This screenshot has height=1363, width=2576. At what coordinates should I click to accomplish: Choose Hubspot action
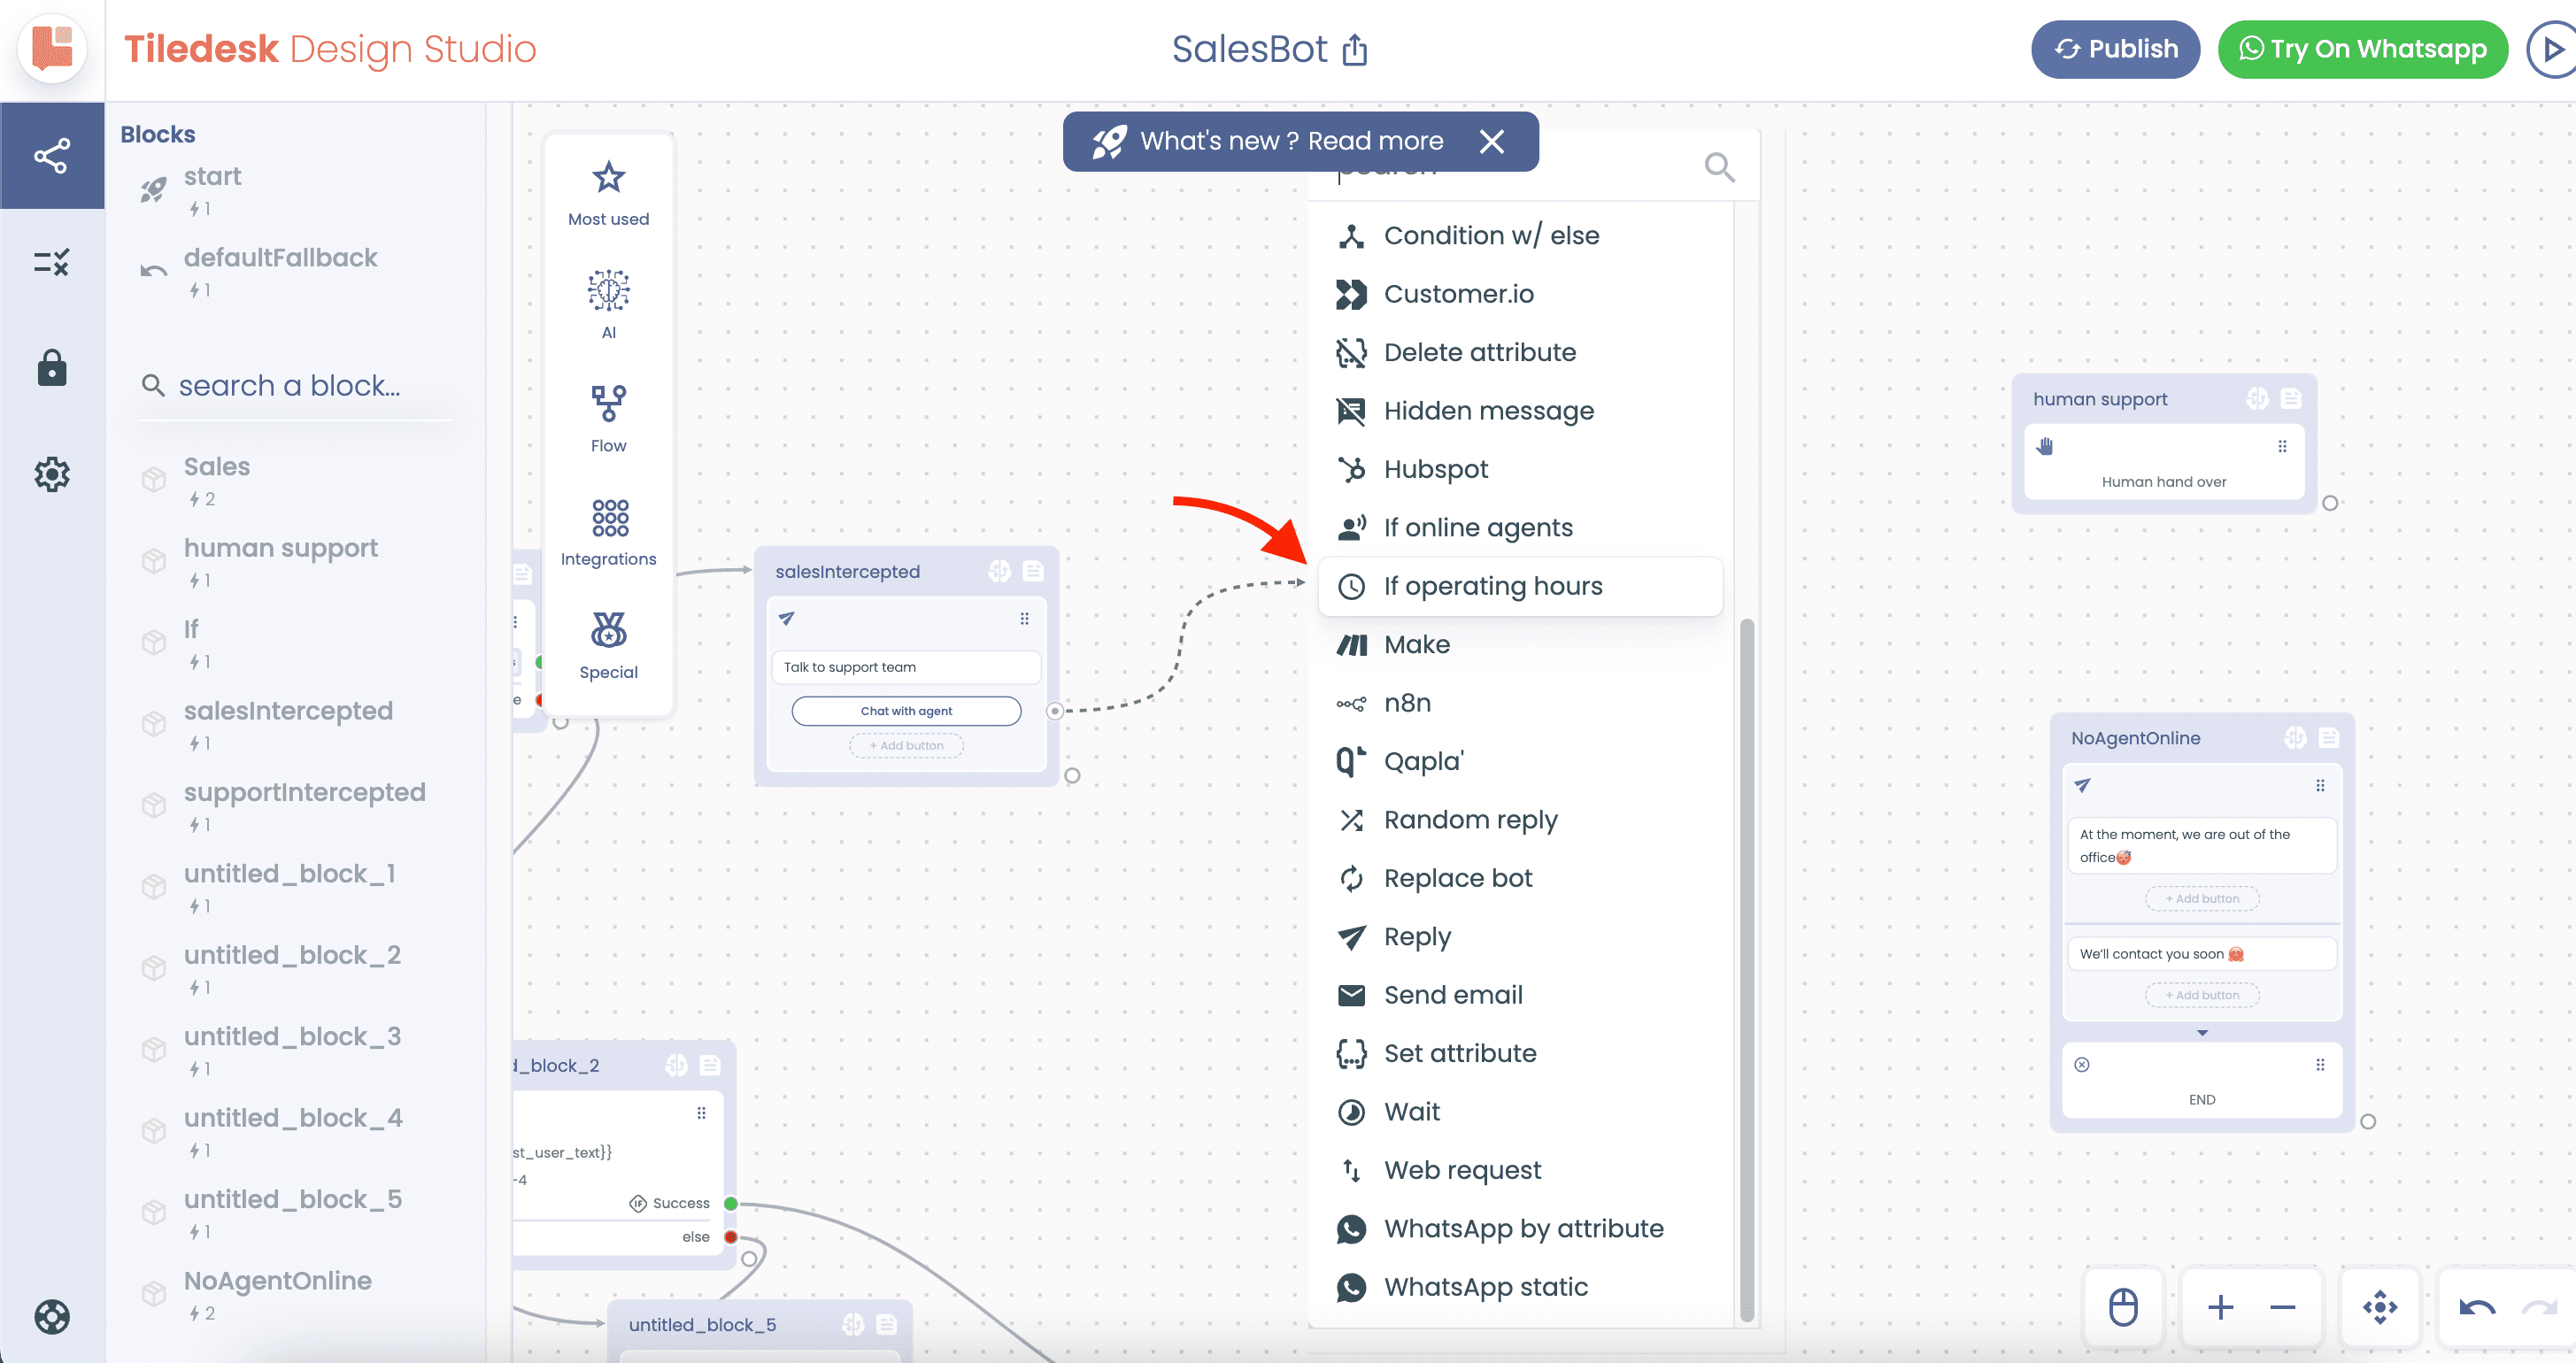(1520, 469)
